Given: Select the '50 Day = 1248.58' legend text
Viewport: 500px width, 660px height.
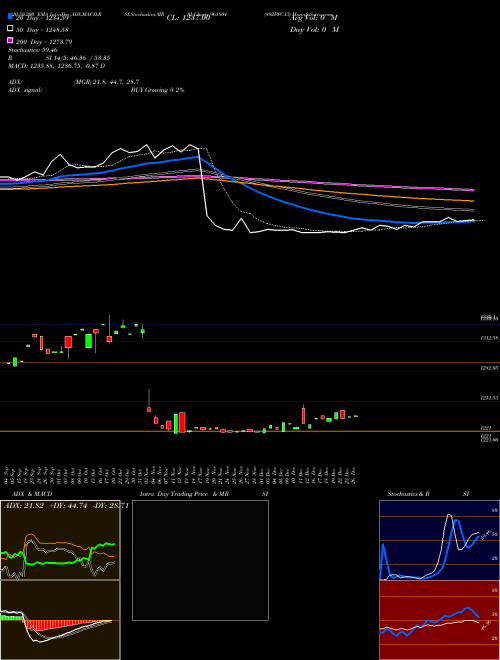Looking at the screenshot, I should (43, 30).
